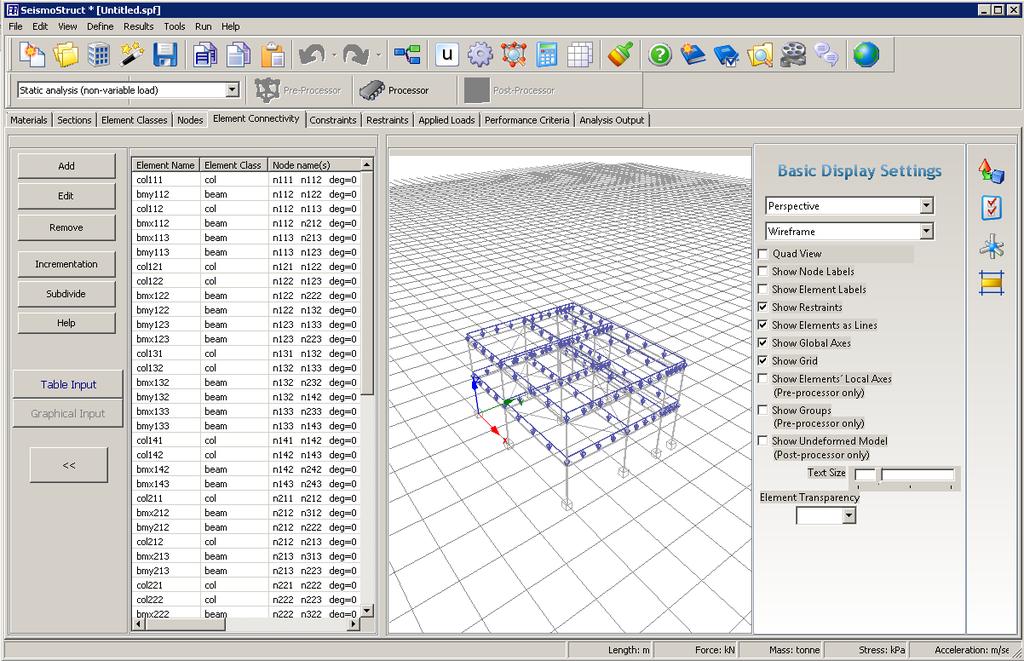This screenshot has height=661, width=1024.
Task: Launch the Wizard magic wand icon
Action: pos(133,54)
